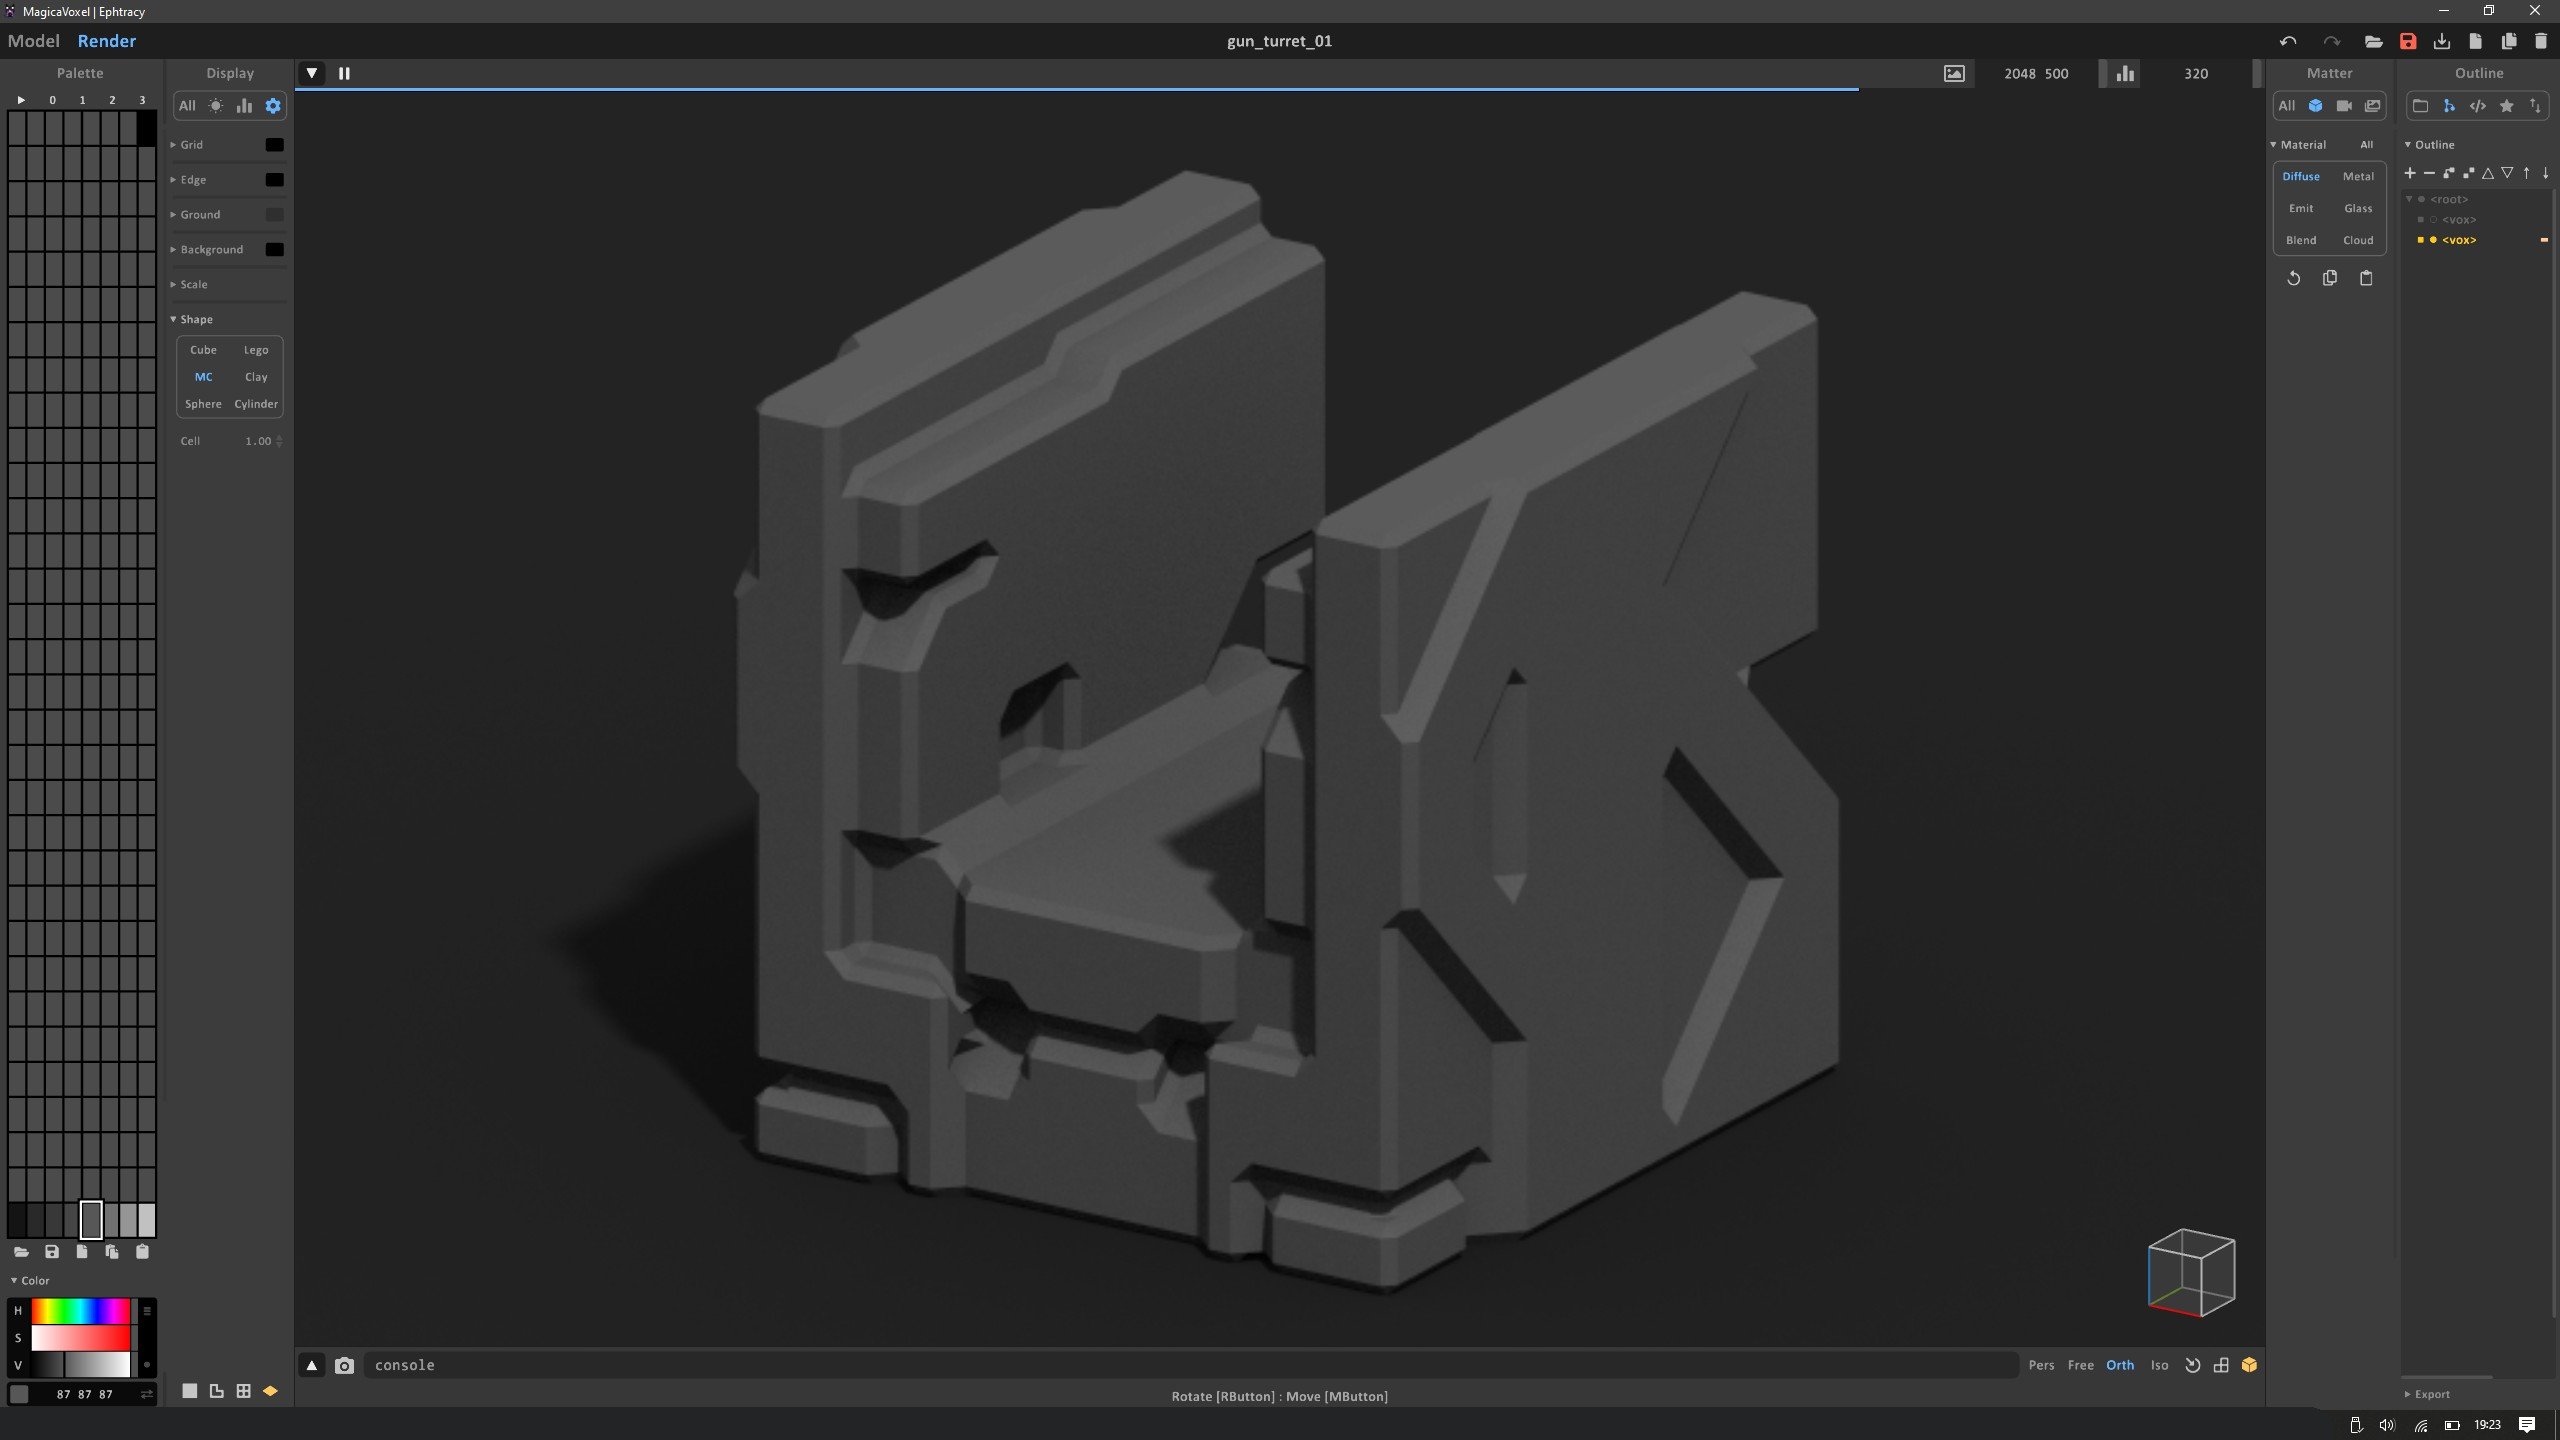This screenshot has height=1440, width=2560.
Task: Choose the Glass material type
Action: pos(2358,208)
